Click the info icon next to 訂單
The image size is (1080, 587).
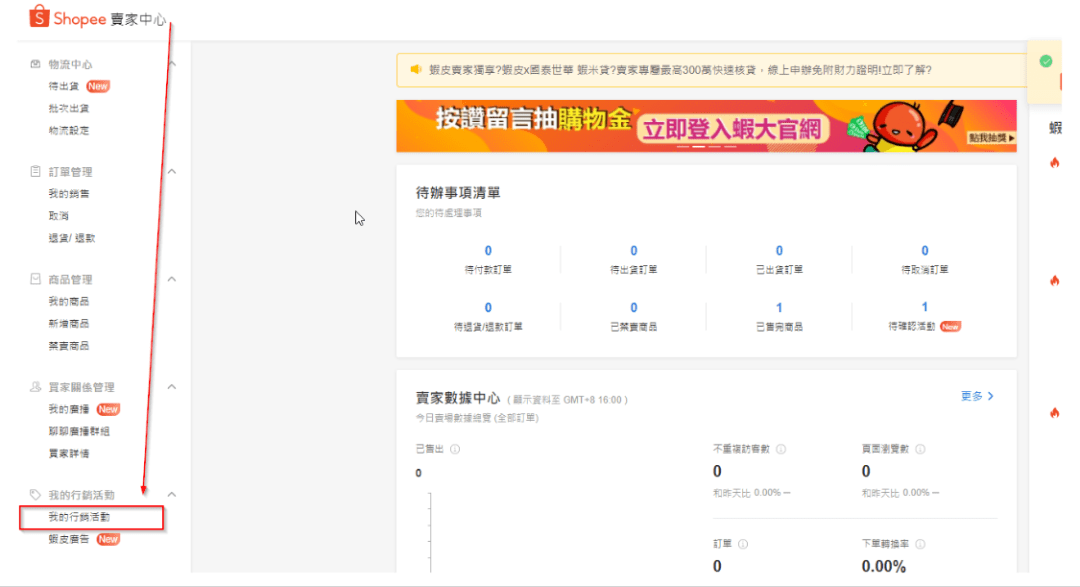click(743, 544)
